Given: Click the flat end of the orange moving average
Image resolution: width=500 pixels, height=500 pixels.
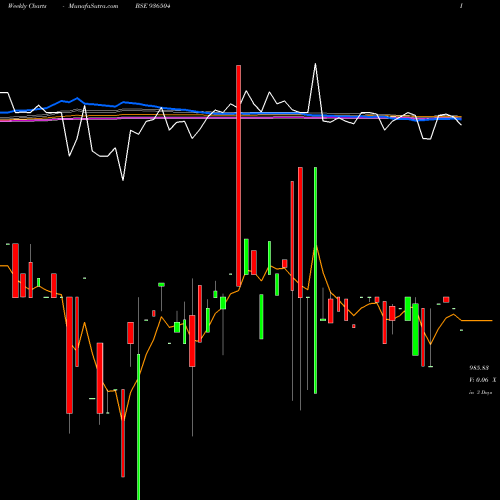Looking at the screenshot, I should (477, 320).
